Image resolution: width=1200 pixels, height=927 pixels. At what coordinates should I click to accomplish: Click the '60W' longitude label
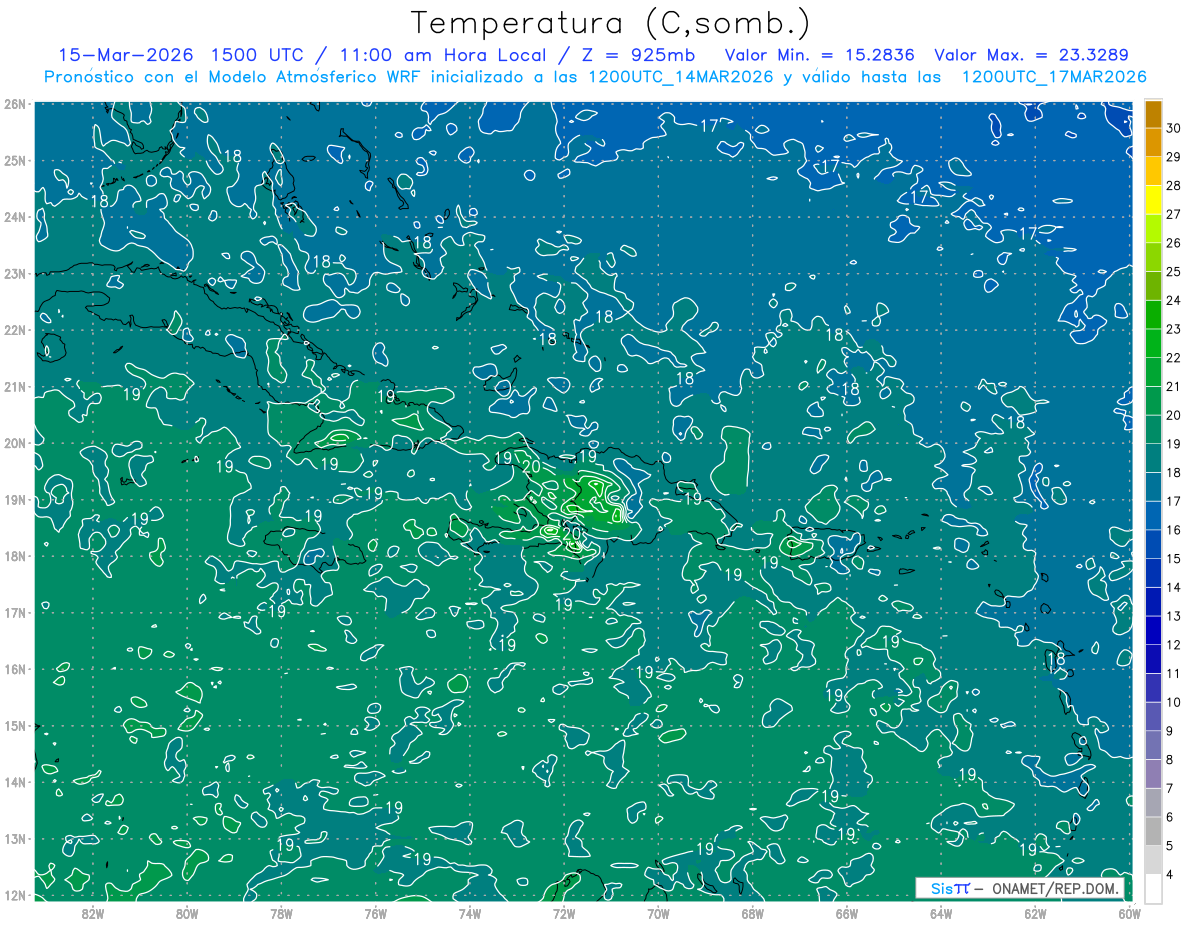1130,913
